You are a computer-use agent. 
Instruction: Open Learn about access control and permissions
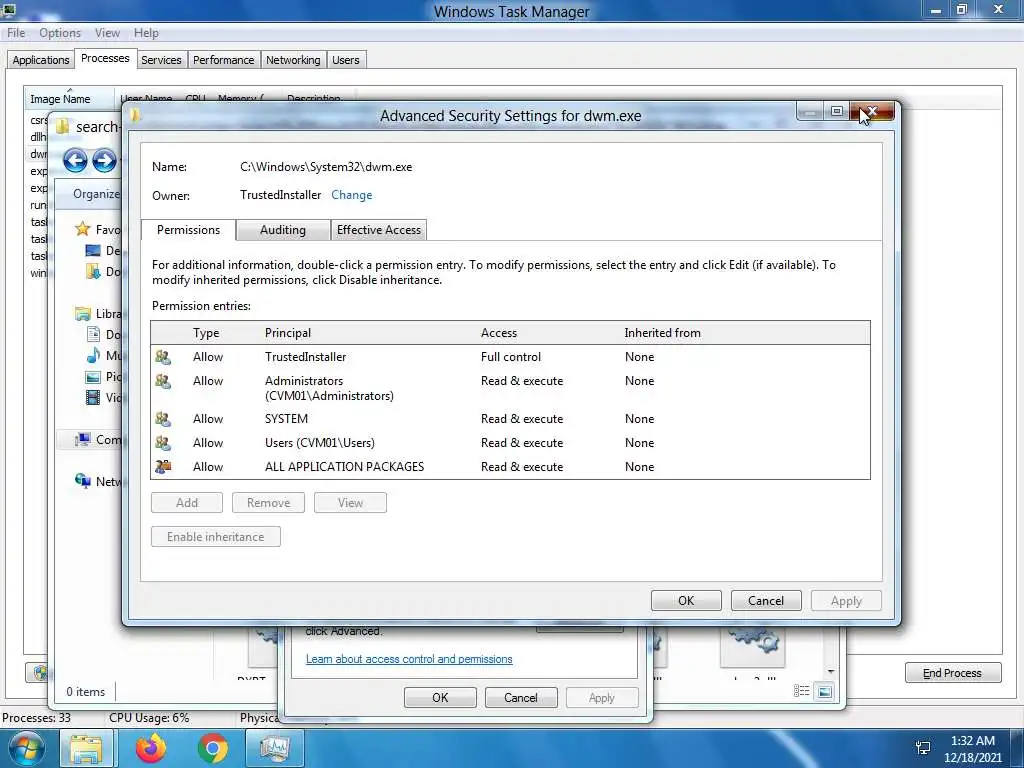click(409, 659)
